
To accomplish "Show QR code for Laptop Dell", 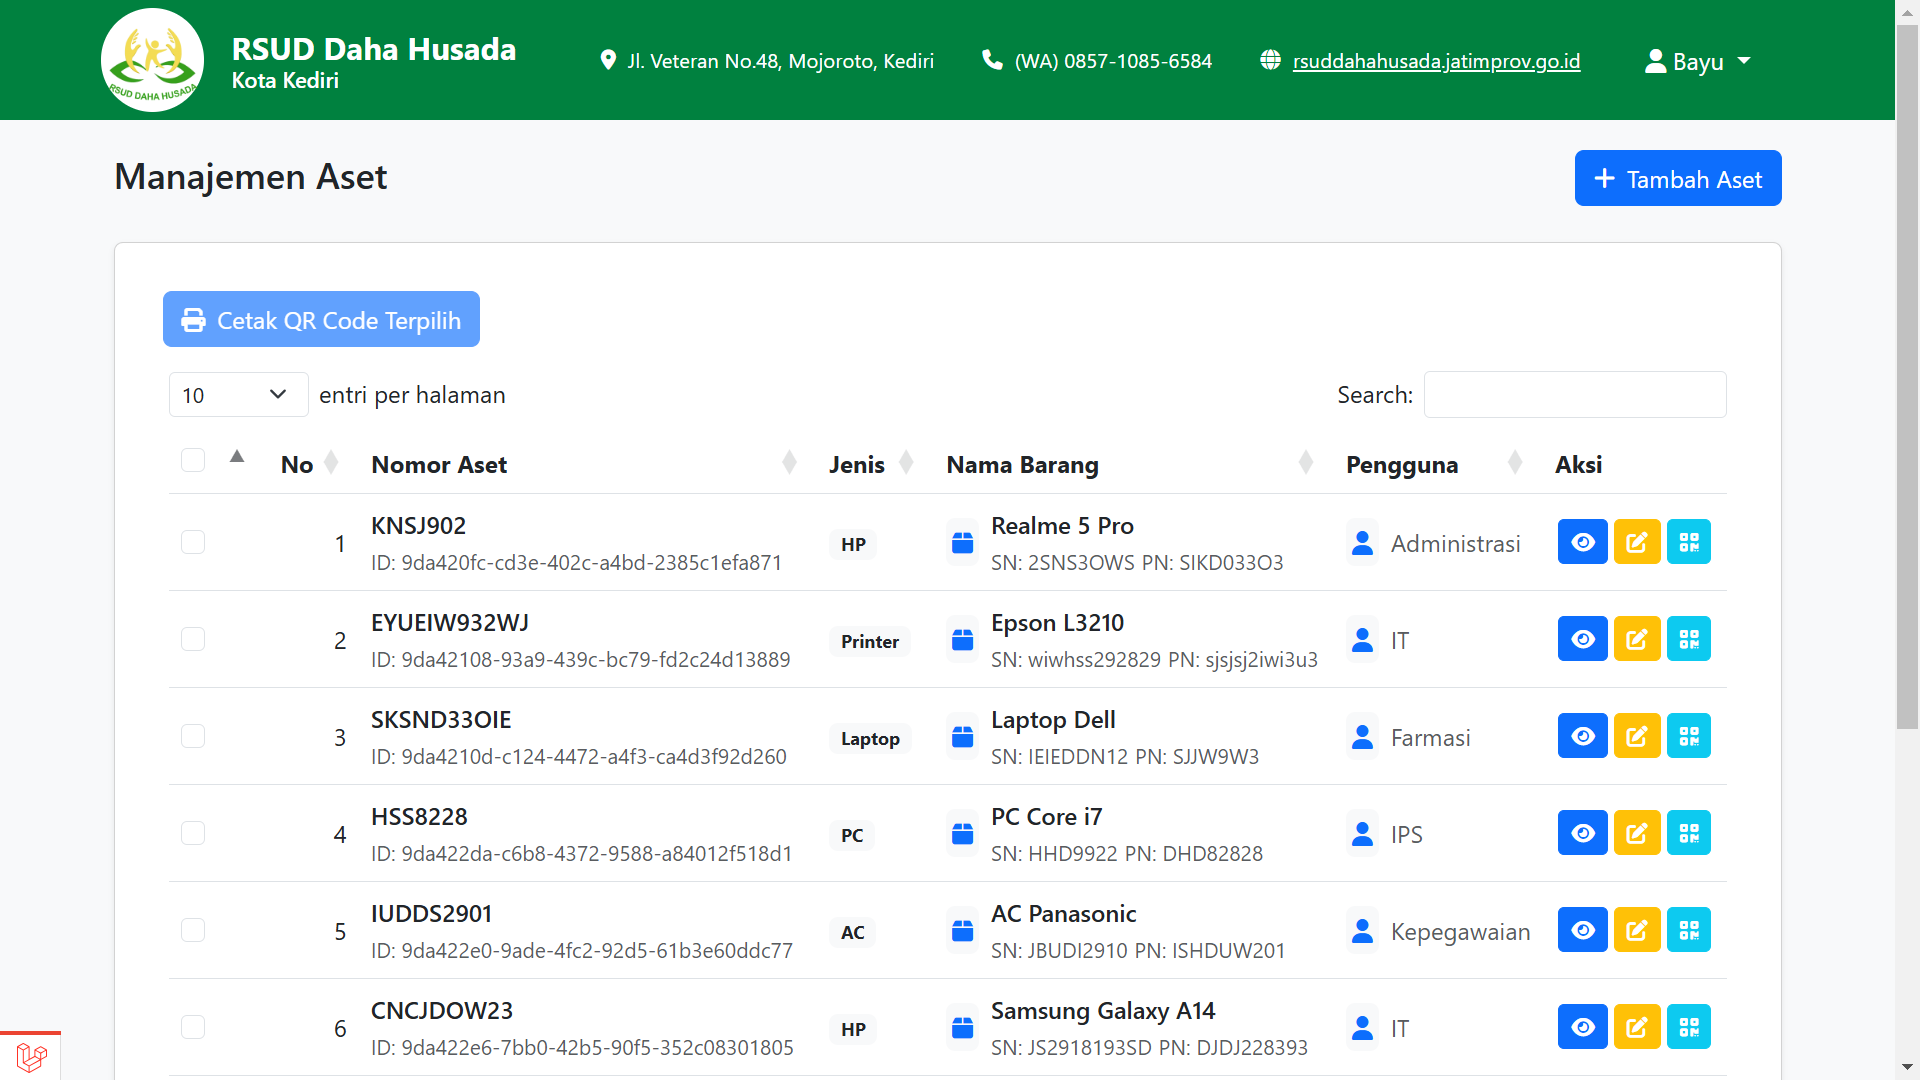I will pos(1689,736).
